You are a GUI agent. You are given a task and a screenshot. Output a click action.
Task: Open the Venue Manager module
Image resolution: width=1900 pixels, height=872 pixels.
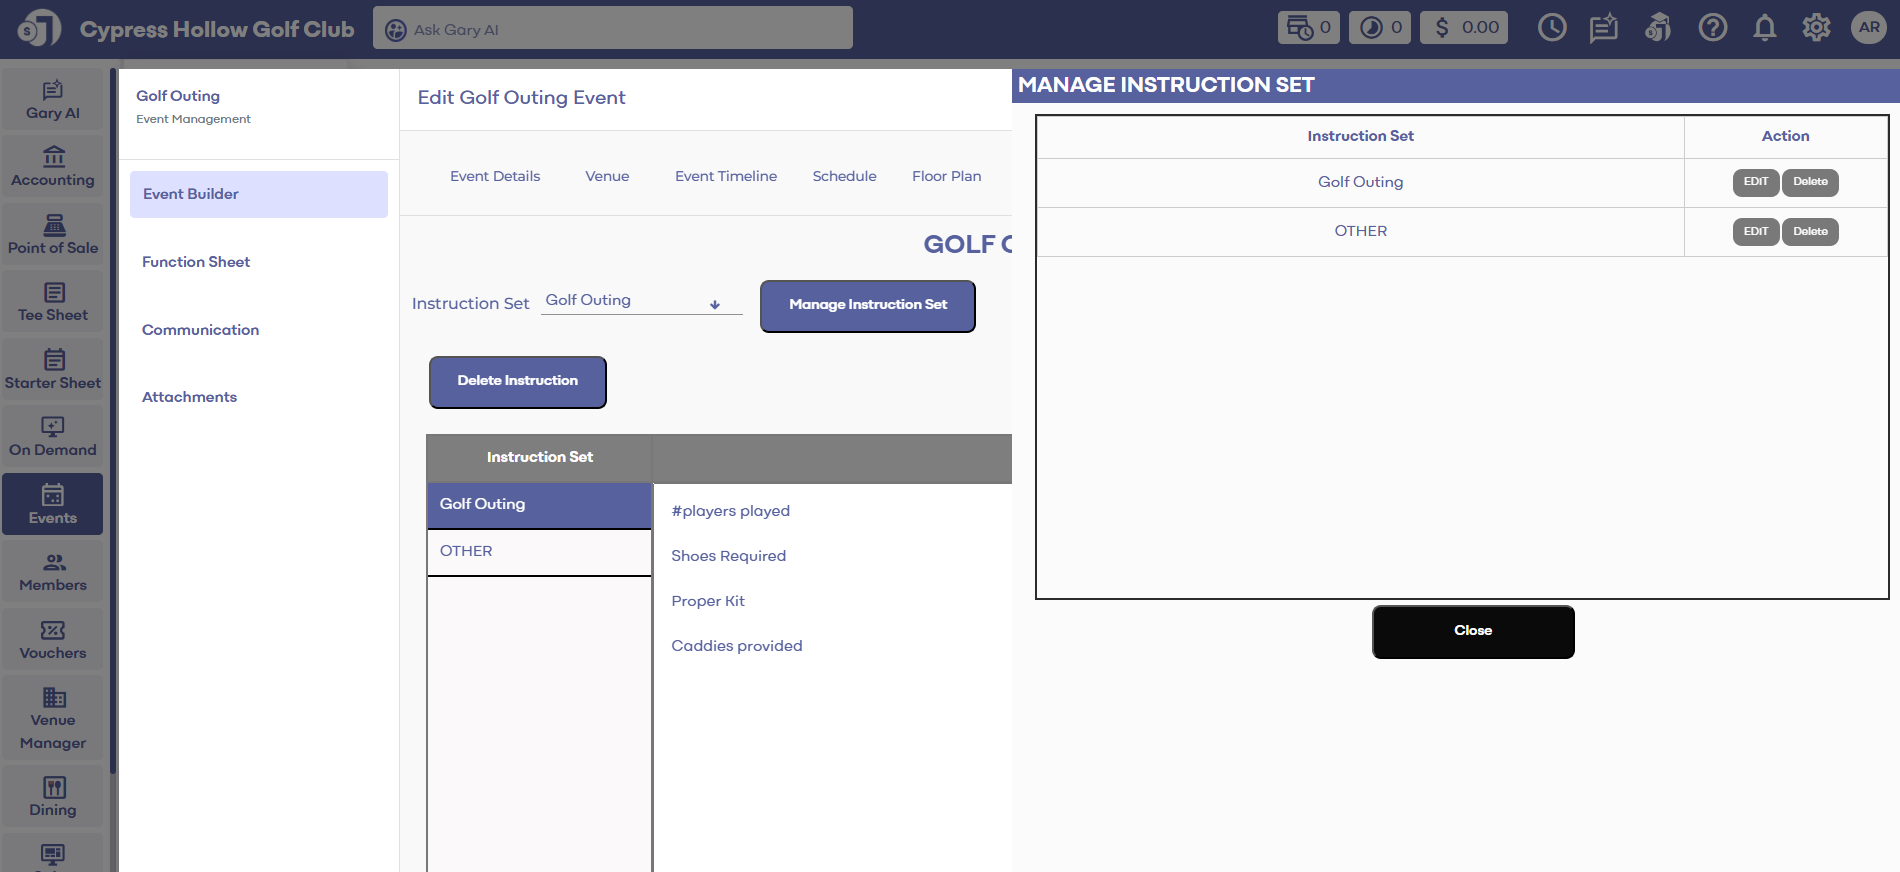(53, 718)
